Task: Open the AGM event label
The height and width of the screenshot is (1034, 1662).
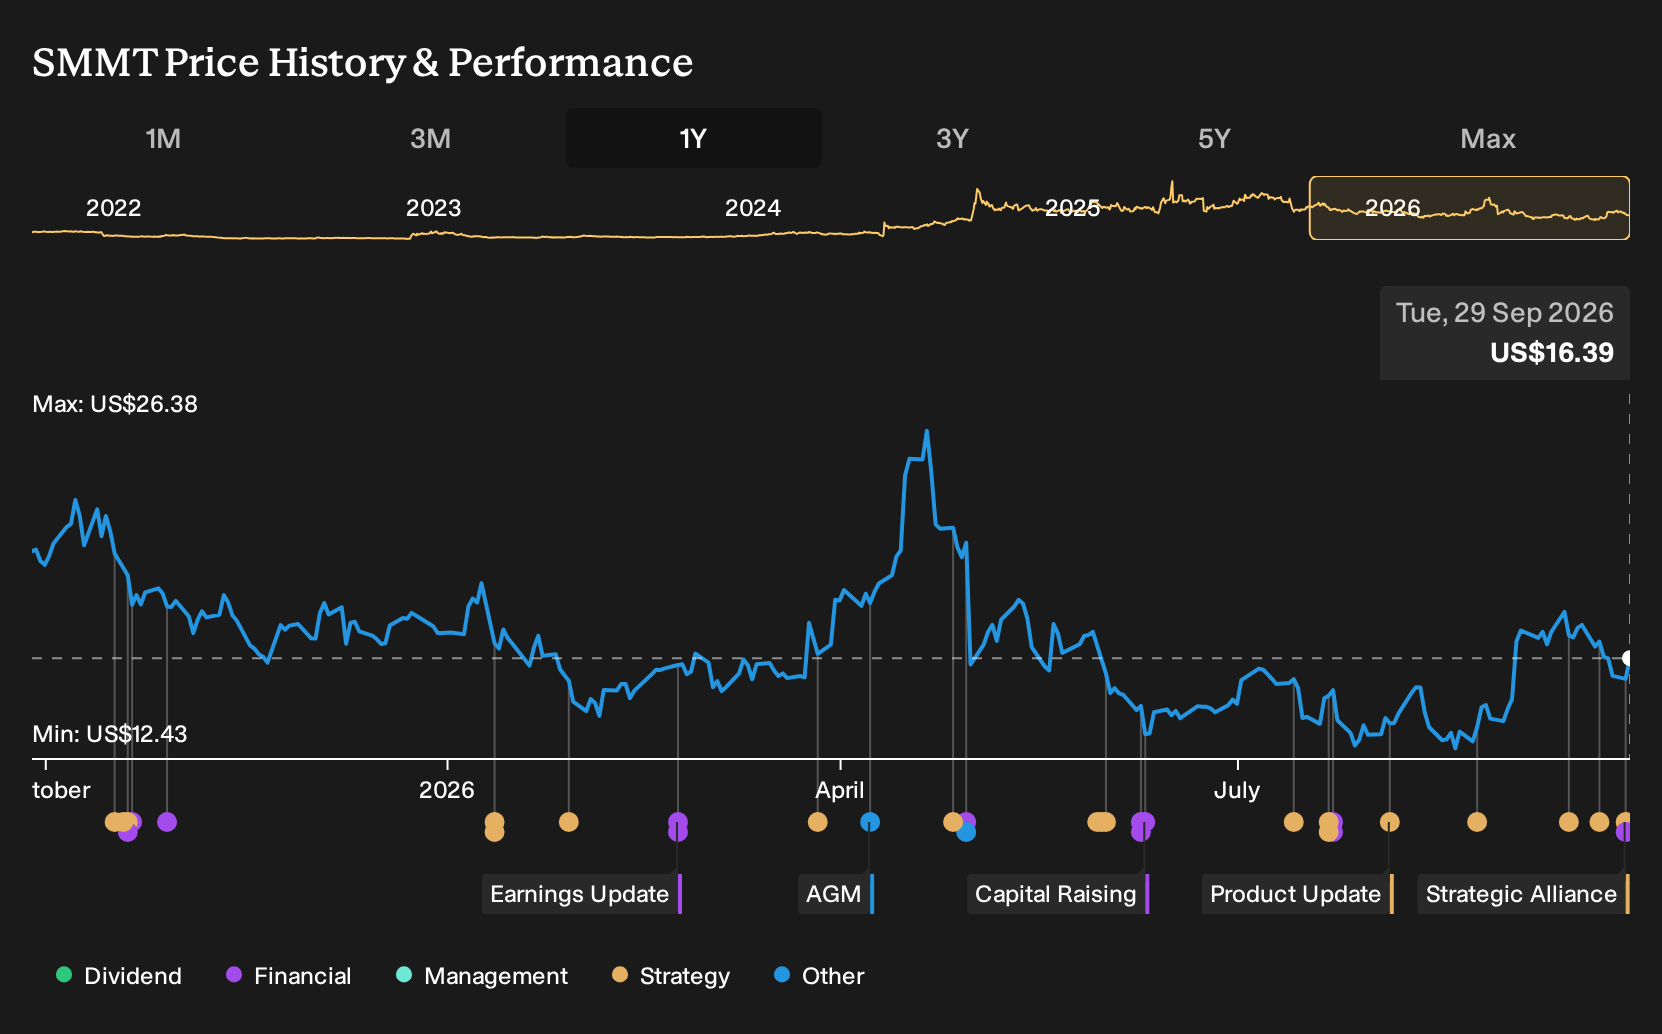Action: [x=835, y=894]
